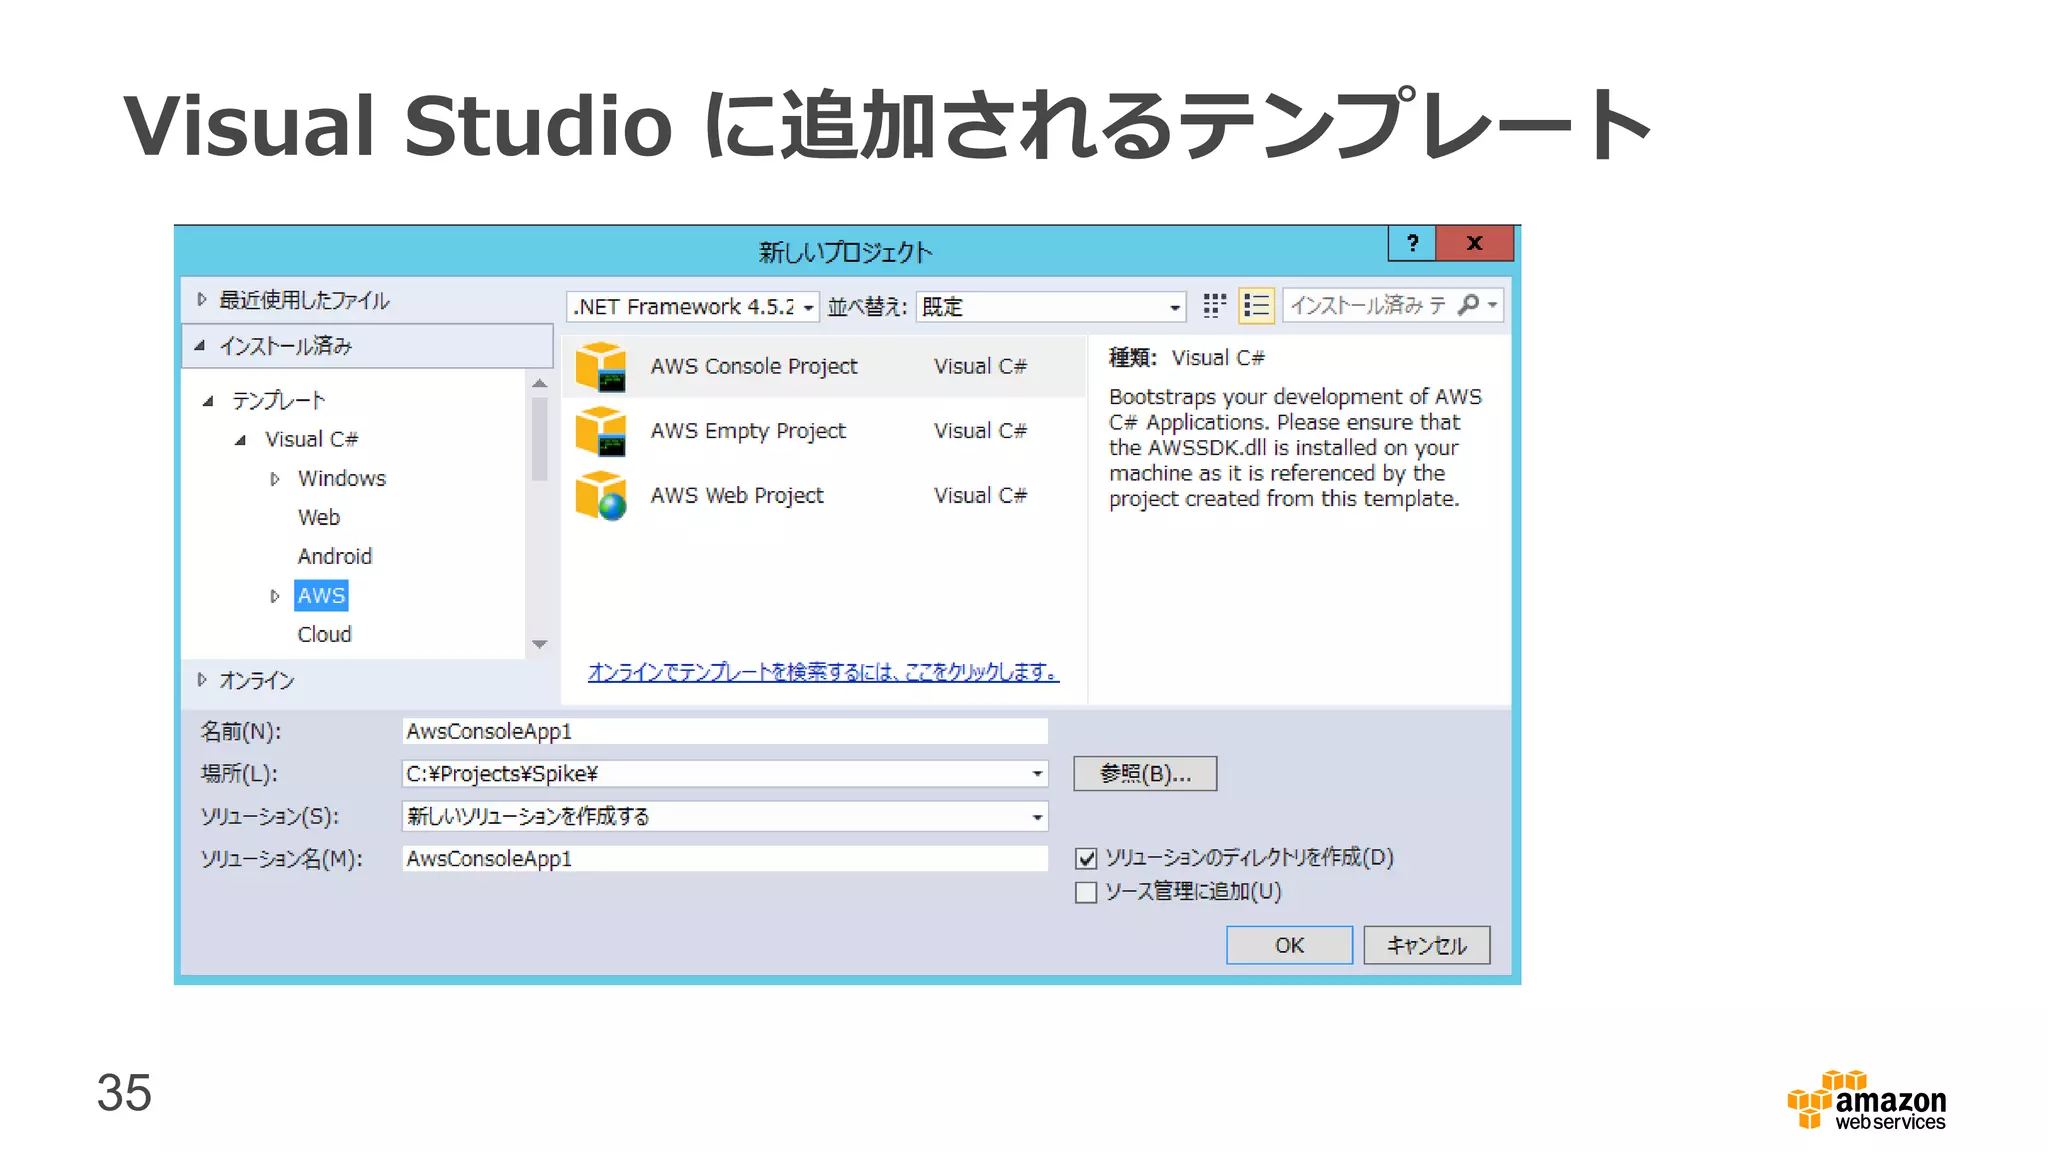2048x1152 pixels.
Task: Click the template tree scrollbar thumb
Action: tap(540, 439)
